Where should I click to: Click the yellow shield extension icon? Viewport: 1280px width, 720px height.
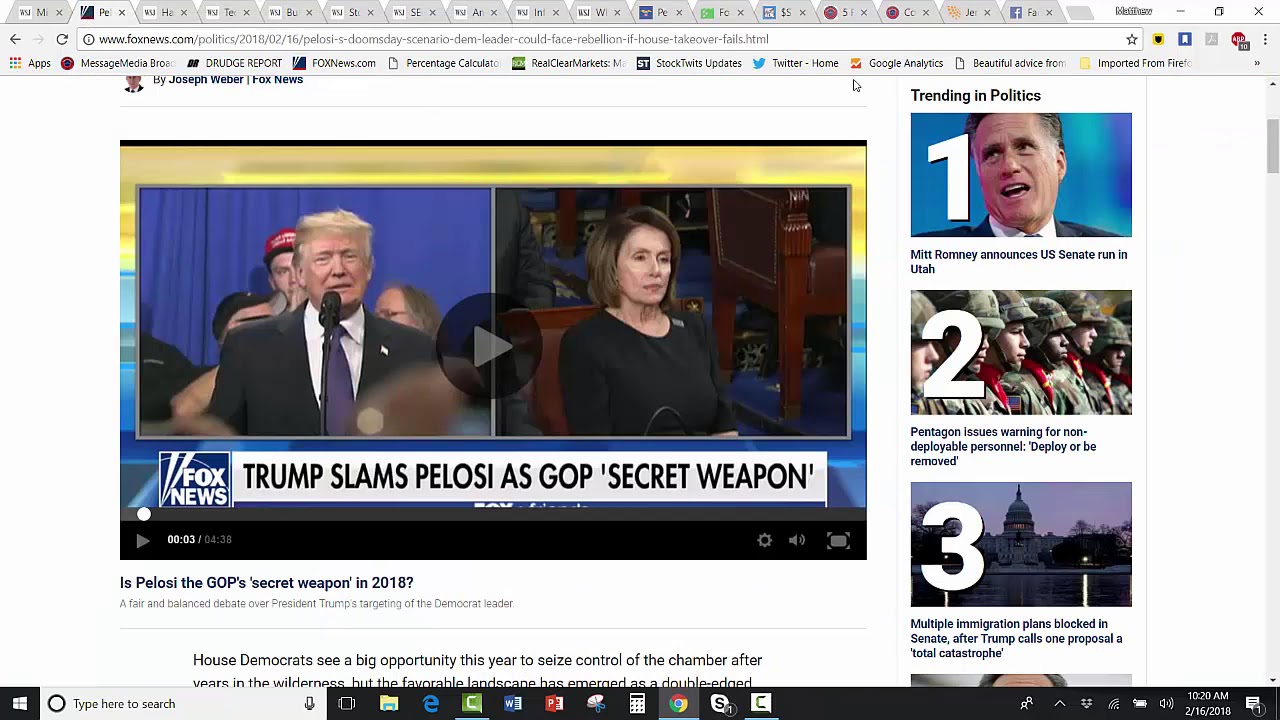tap(1158, 39)
